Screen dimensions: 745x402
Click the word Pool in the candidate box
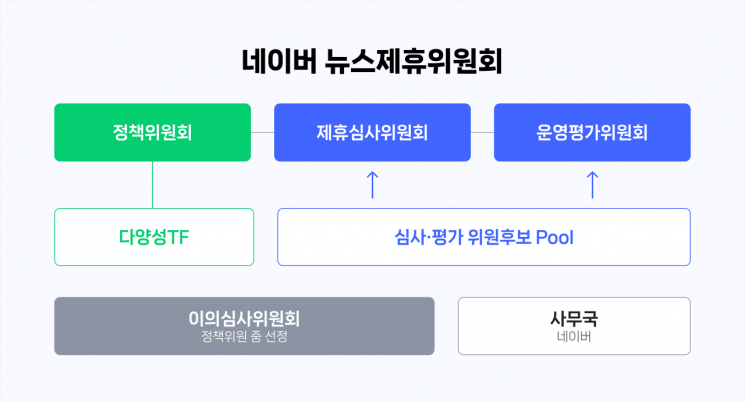point(554,237)
